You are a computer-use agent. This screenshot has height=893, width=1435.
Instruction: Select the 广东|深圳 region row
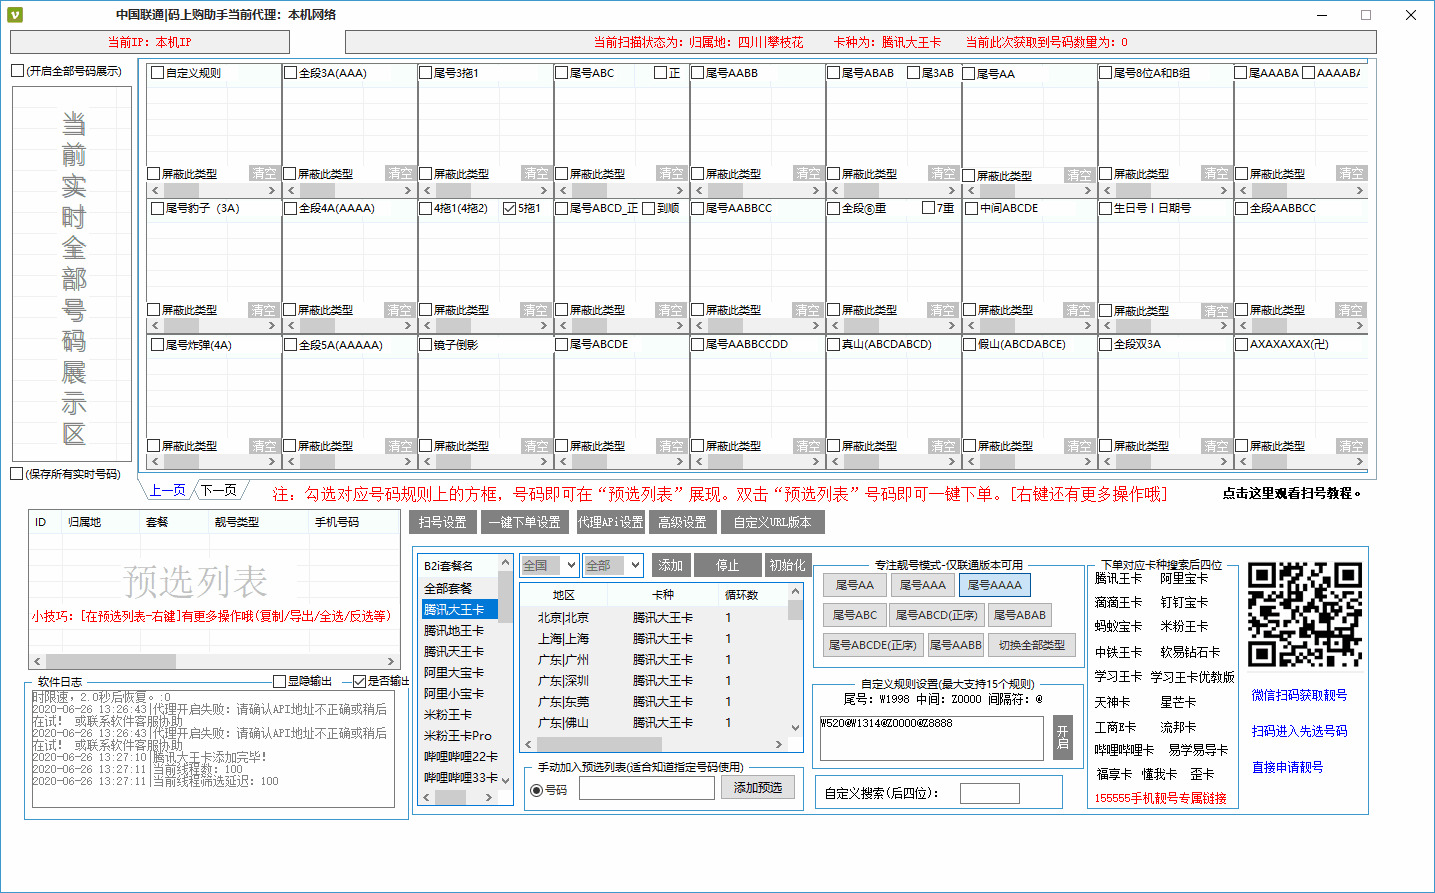tap(654, 680)
